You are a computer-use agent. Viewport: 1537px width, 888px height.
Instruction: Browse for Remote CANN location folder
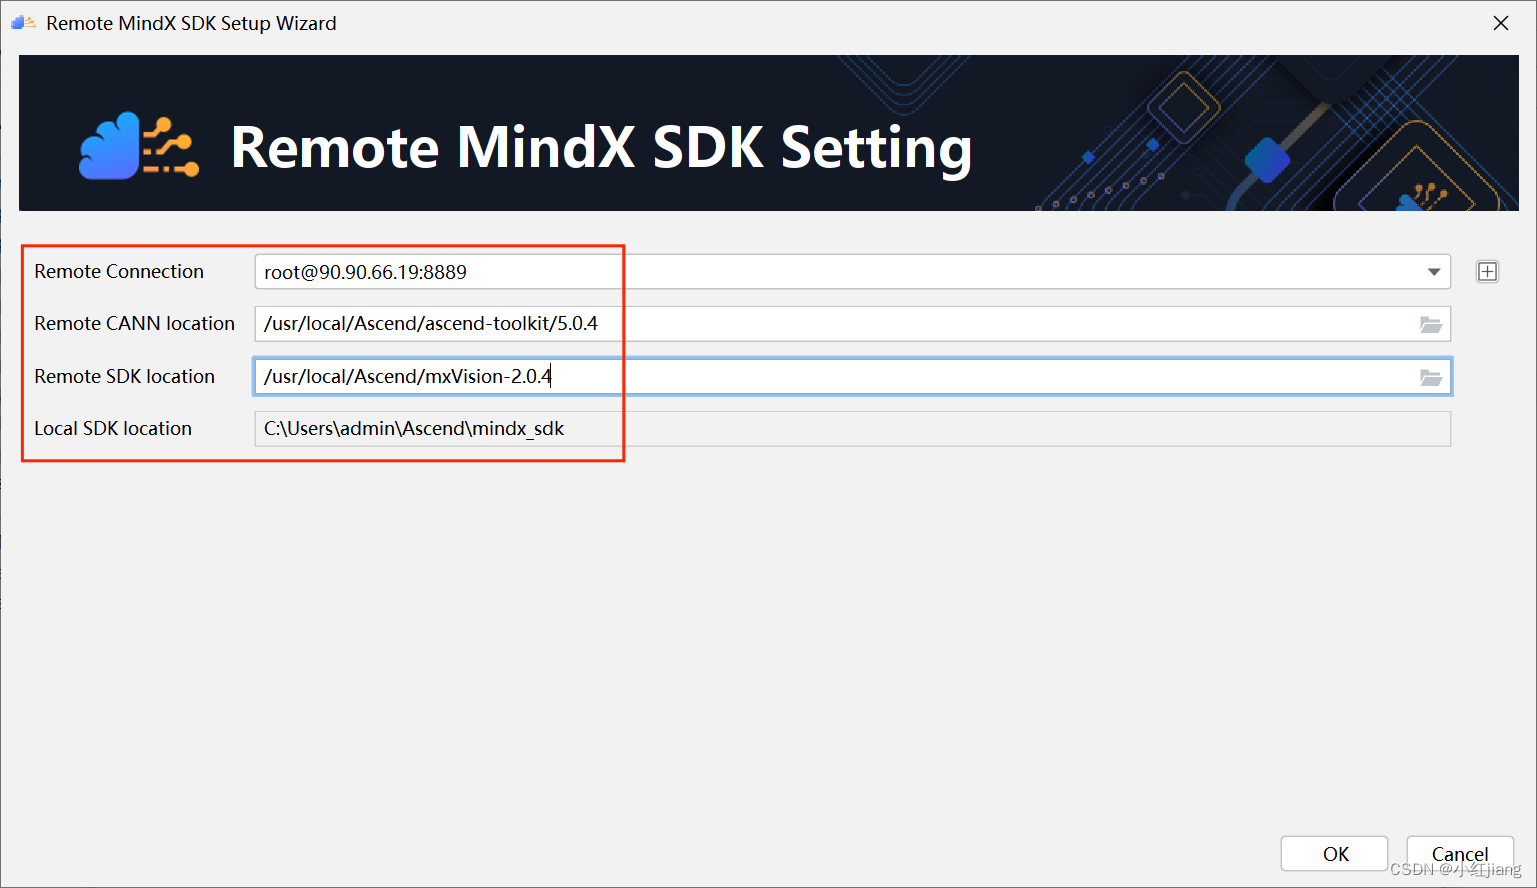tap(1431, 324)
